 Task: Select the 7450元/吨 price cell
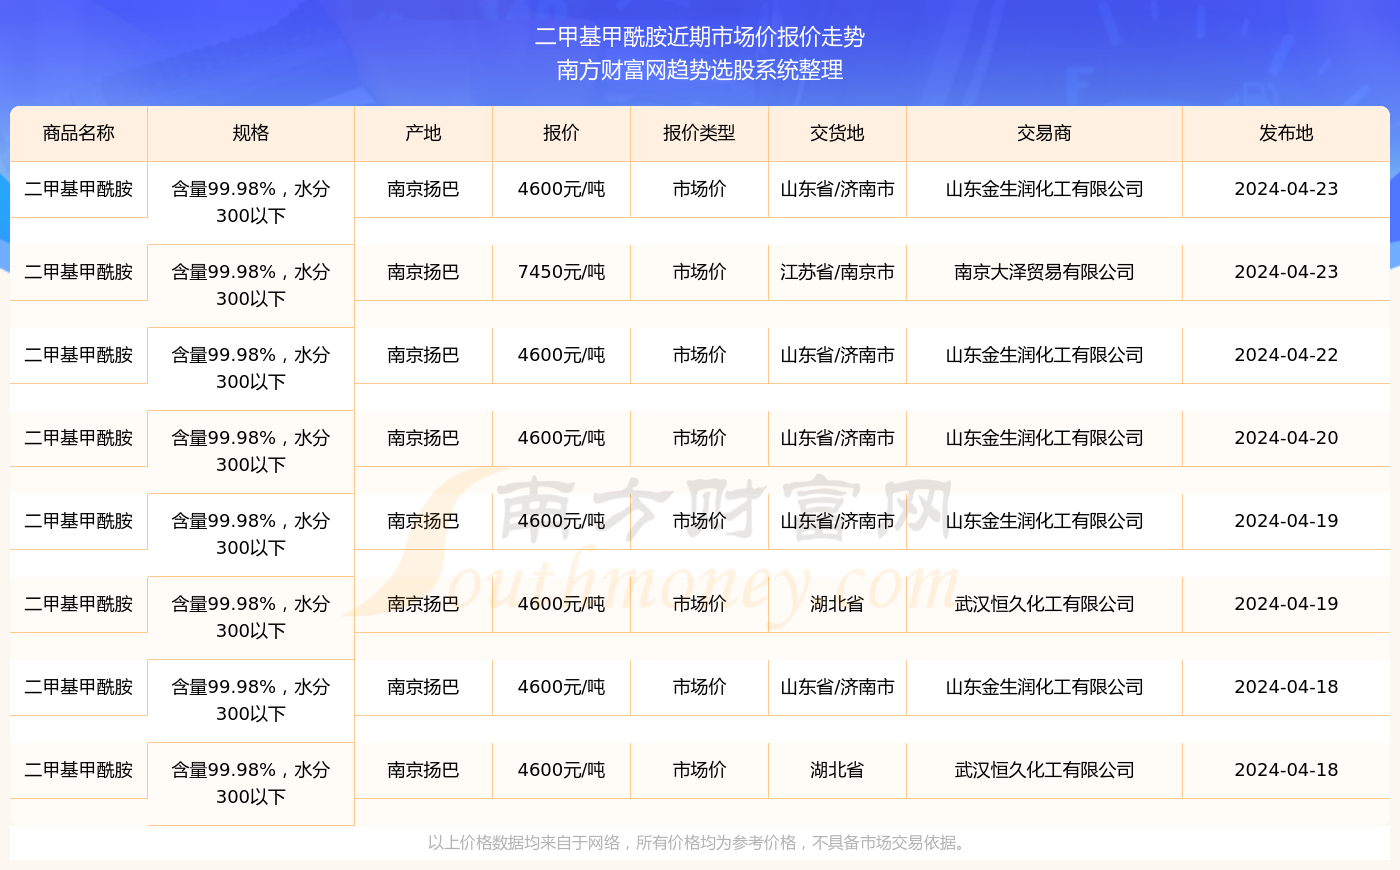(x=561, y=272)
